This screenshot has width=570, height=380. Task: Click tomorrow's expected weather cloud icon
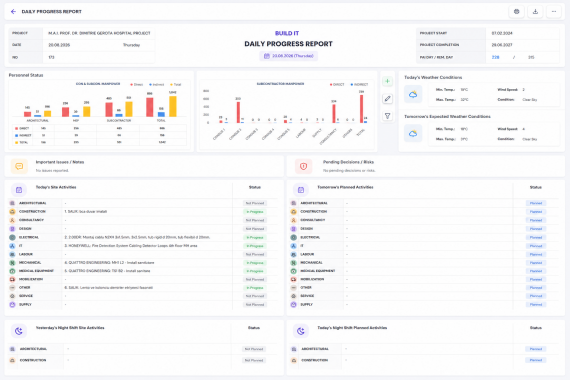[x=413, y=134]
